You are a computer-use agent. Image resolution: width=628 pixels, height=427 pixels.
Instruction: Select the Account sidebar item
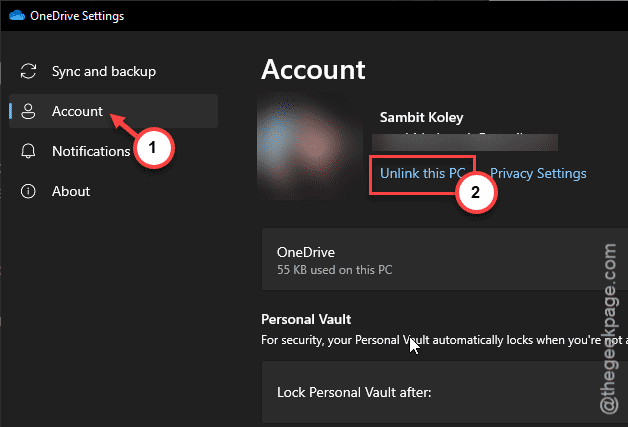(x=113, y=111)
